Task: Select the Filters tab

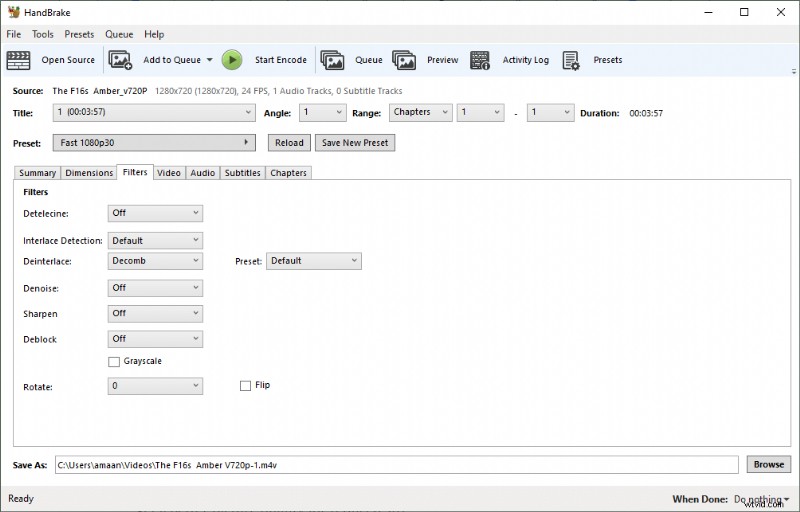Action: (135, 172)
